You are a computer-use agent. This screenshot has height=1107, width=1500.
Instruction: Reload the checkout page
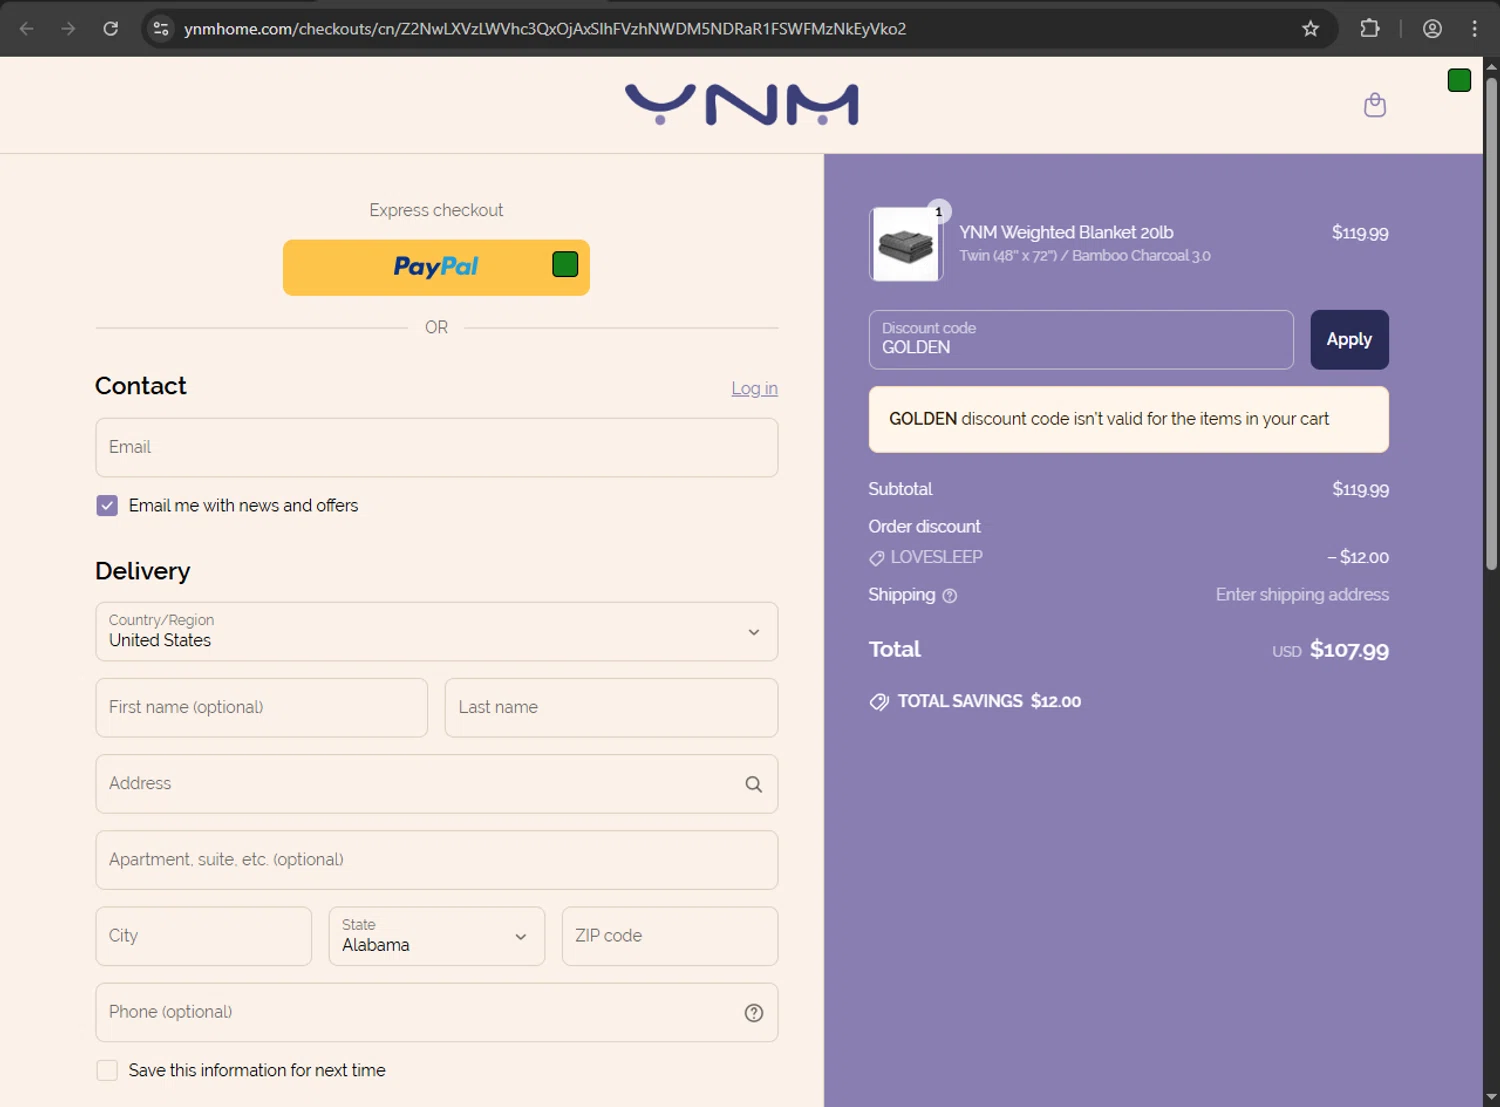(111, 29)
